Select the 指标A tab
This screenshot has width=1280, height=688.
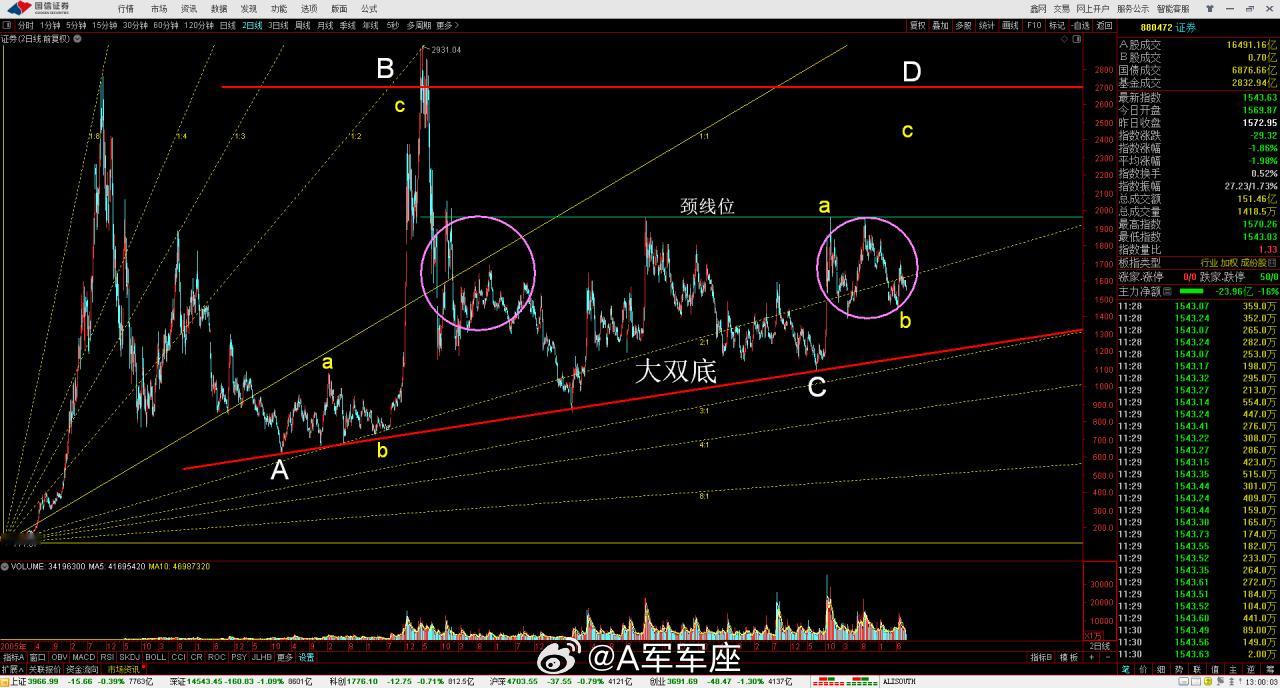13,658
